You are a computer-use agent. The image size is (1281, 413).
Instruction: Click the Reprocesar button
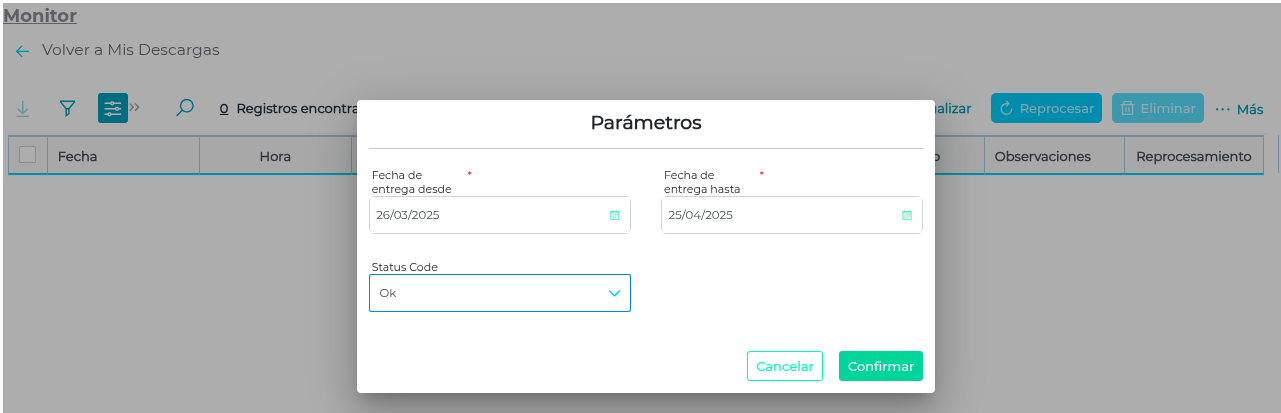coord(1046,109)
